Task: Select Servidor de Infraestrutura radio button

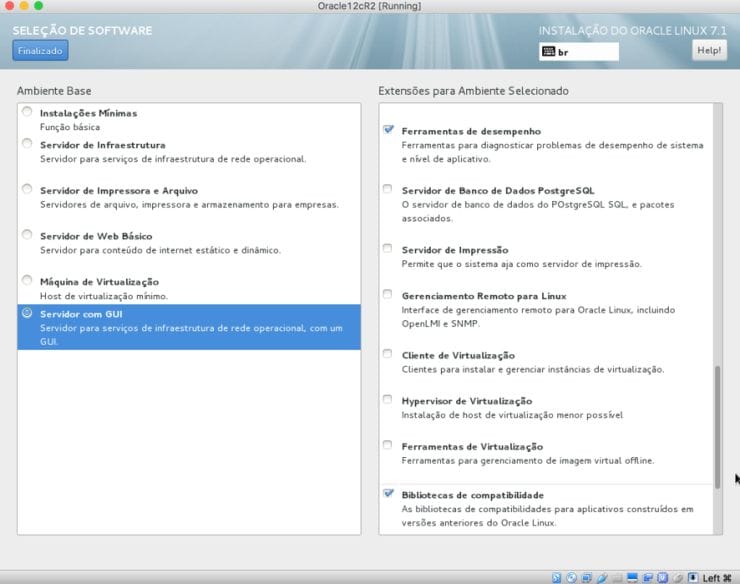Action: point(27,143)
